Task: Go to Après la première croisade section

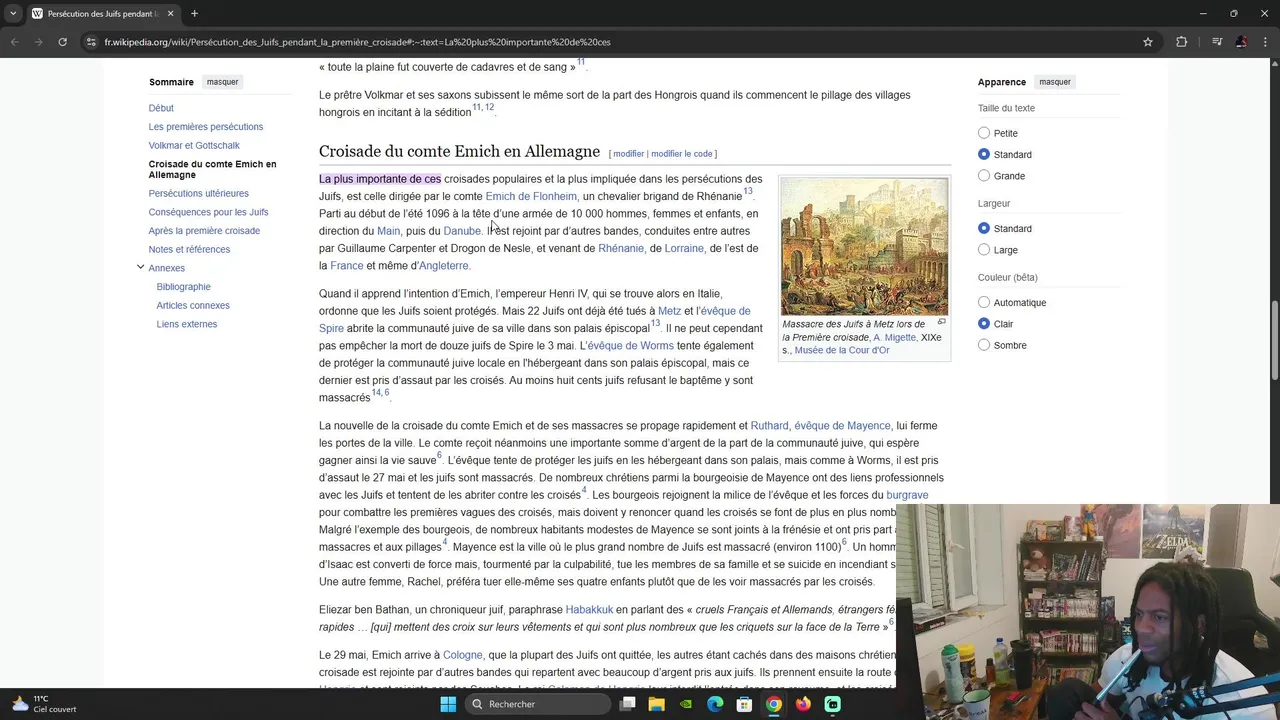Action: click(x=204, y=231)
